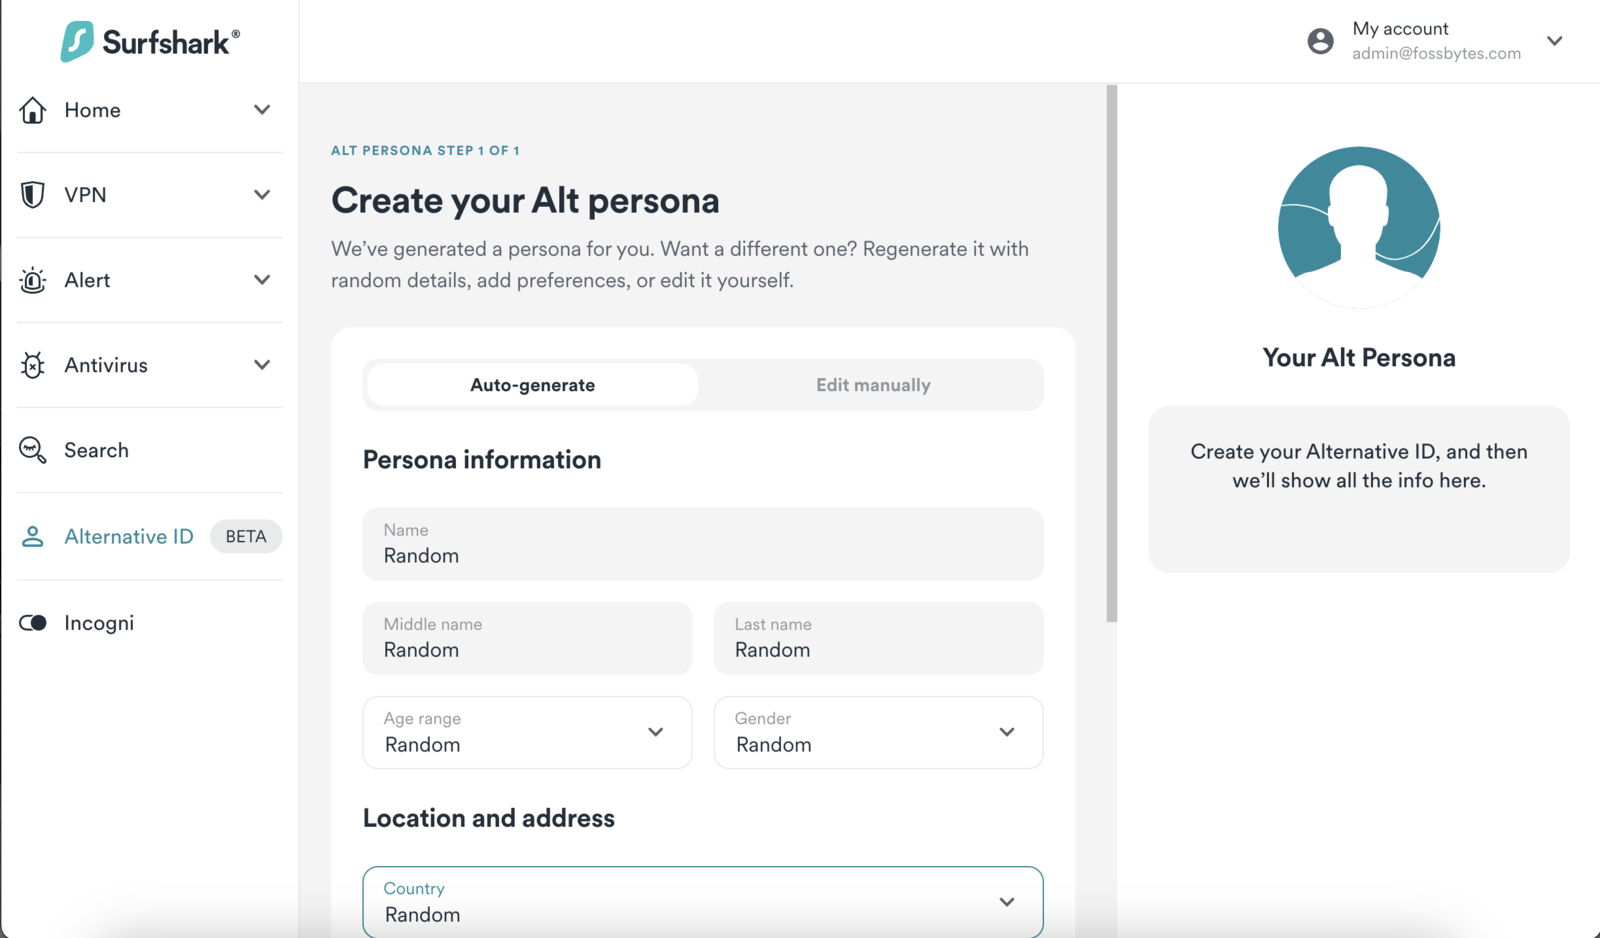The width and height of the screenshot is (1600, 938).
Task: Click the VPN shield icon
Action: point(33,195)
